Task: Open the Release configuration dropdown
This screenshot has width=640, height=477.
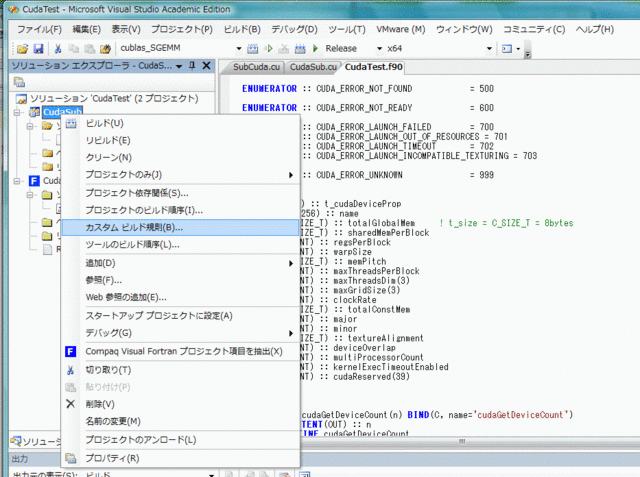Action: tap(379, 49)
